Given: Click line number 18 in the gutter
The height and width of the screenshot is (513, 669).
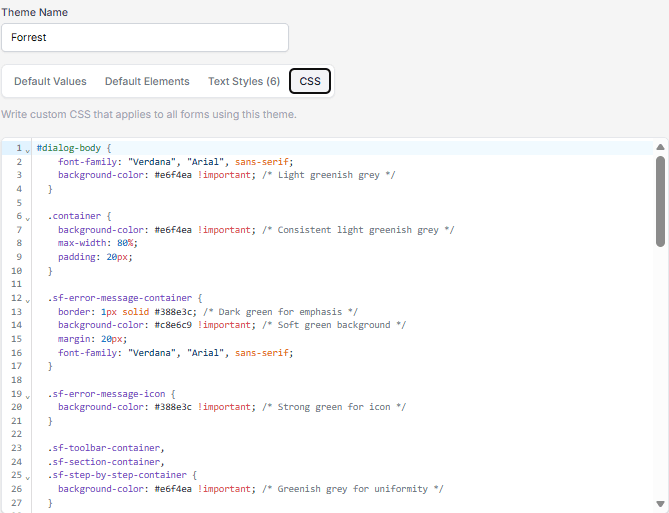Looking at the screenshot, I should pyautogui.click(x=16, y=379).
